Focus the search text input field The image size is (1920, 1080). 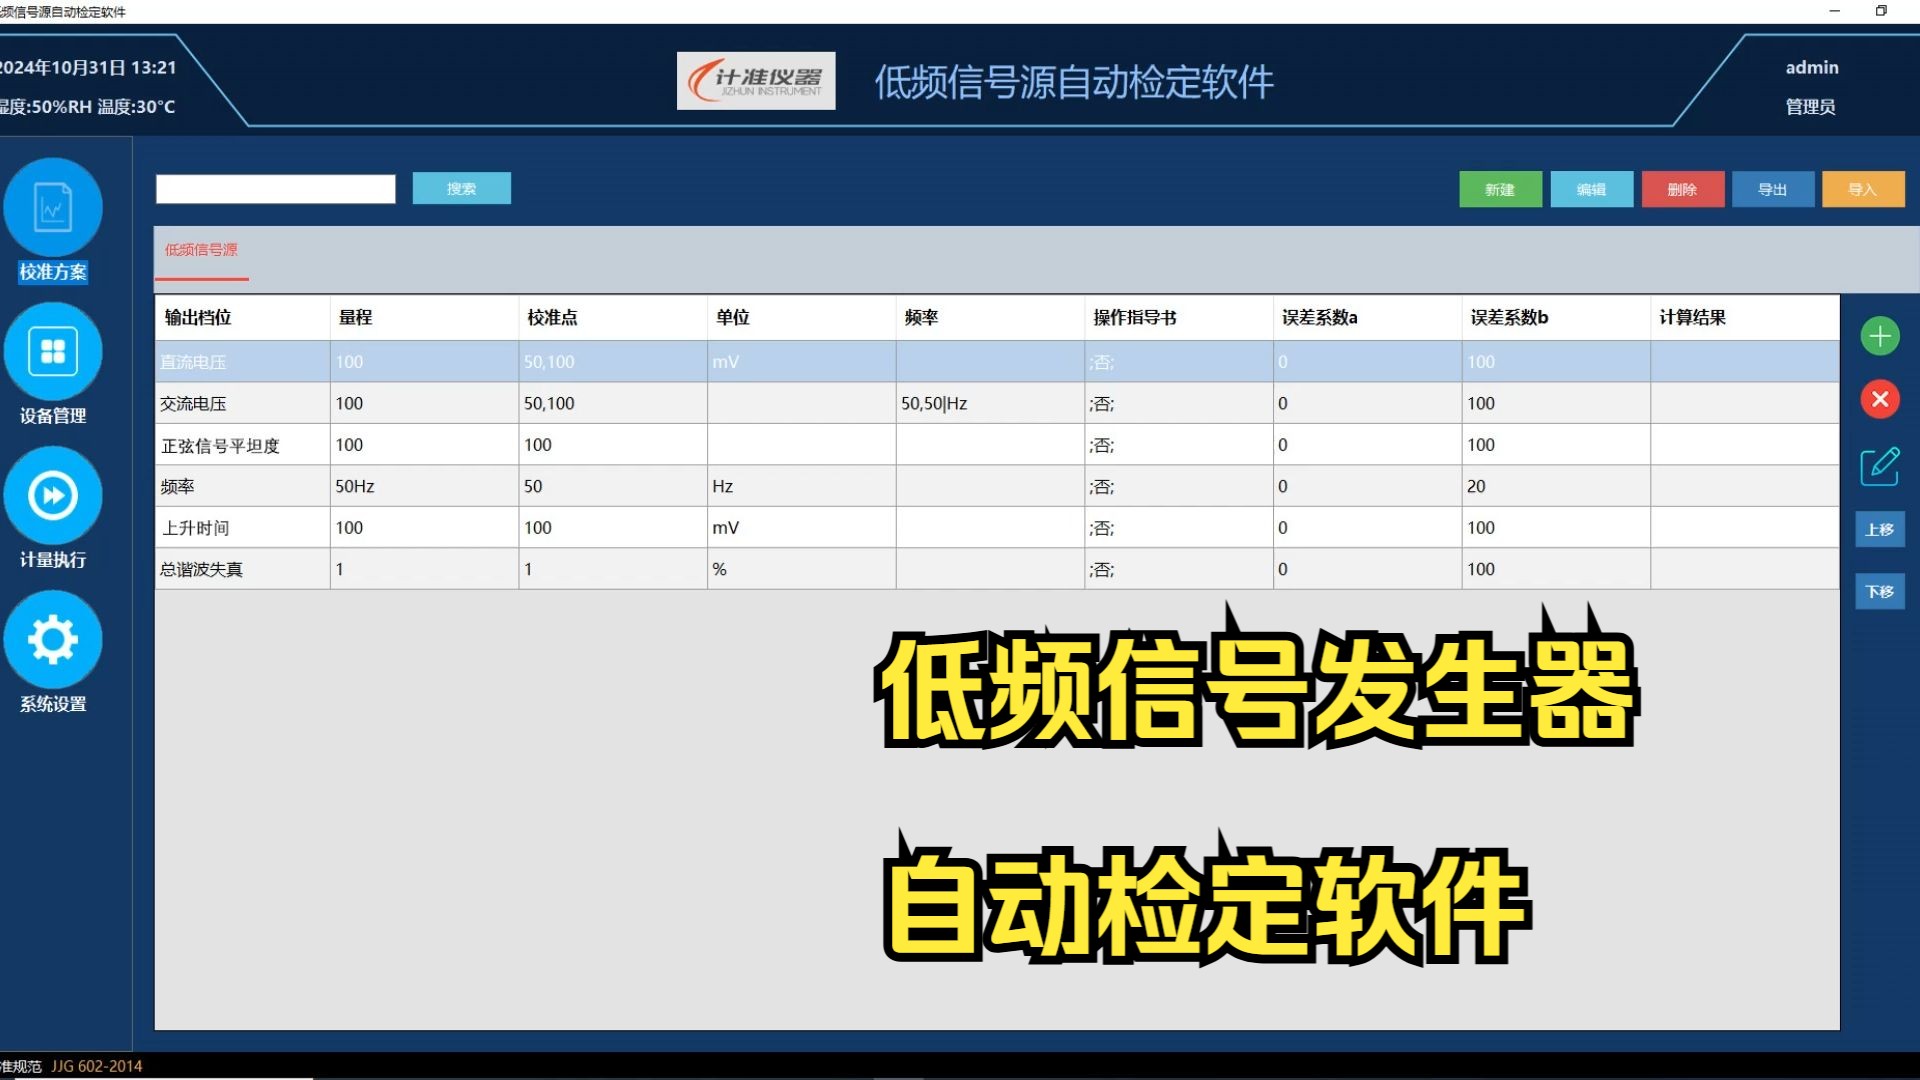276,189
